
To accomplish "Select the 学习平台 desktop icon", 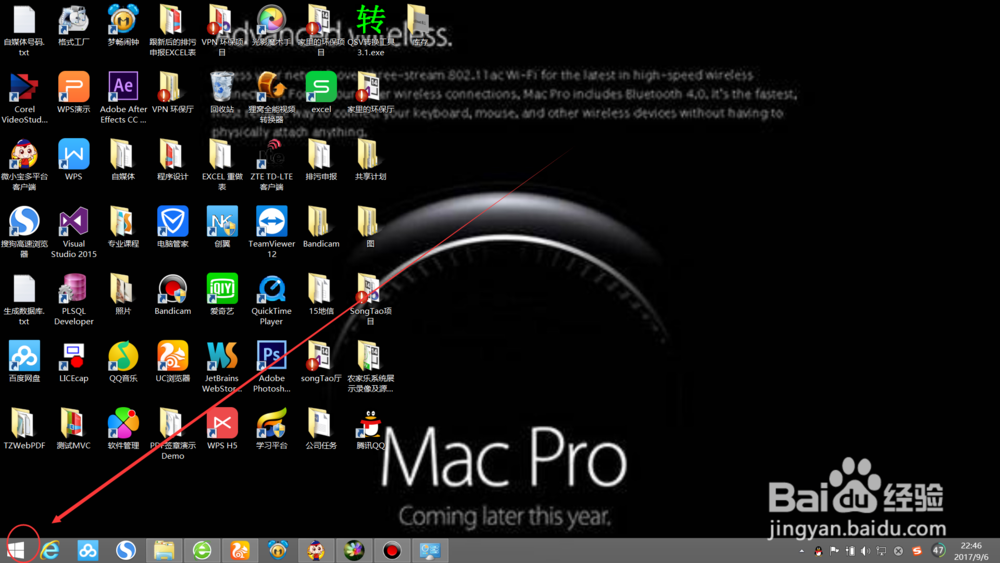I will (271, 429).
